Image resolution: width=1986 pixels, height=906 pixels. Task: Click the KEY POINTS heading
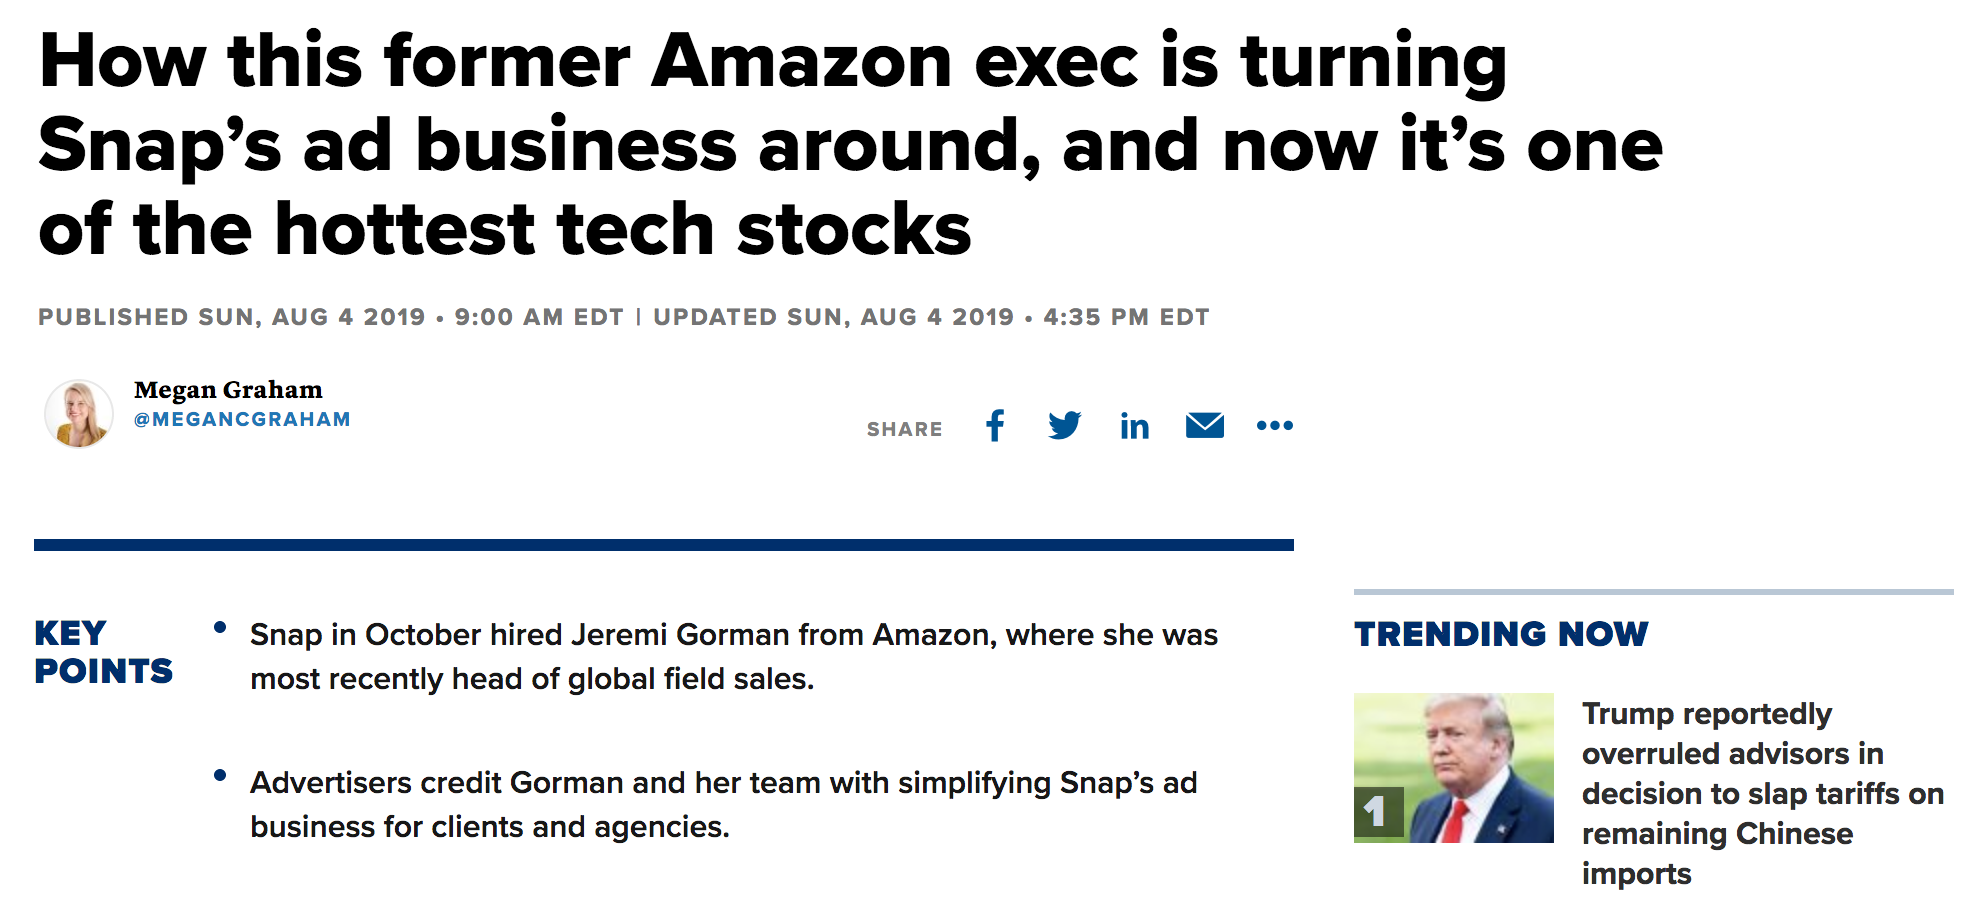pyautogui.click(x=103, y=652)
